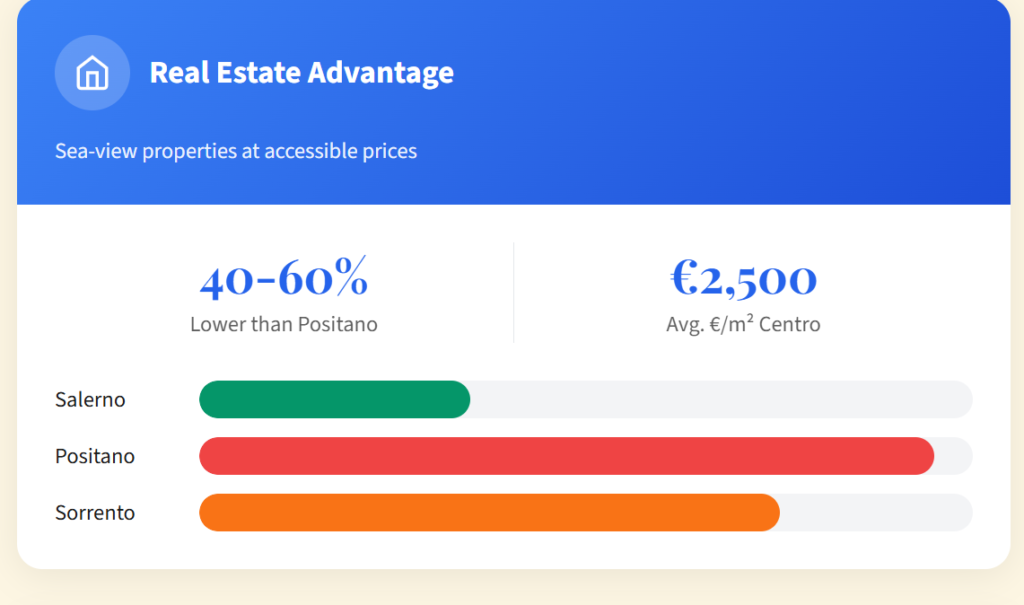Click the beige page background below card
This screenshot has height=605, width=1024.
512,588
